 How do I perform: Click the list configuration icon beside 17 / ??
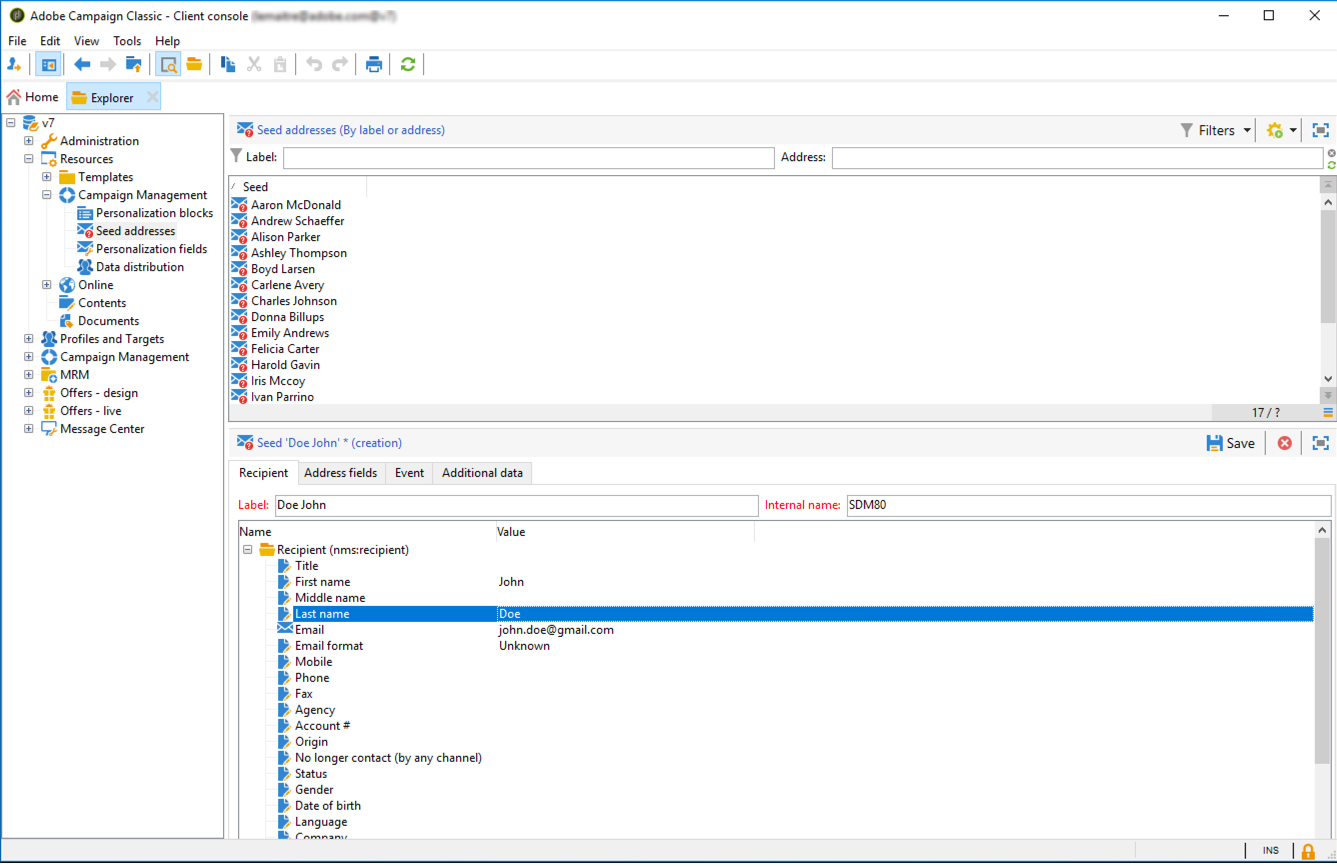pos(1328,412)
